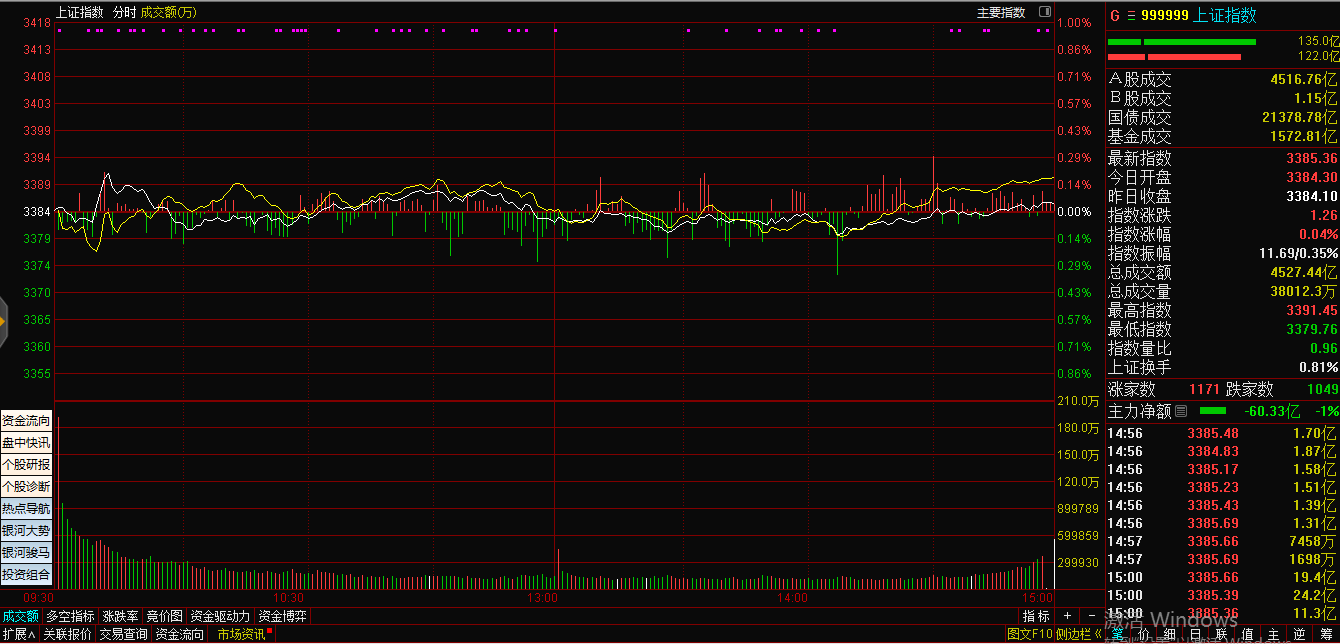
Task: Switch to the 多空指标 tab
Action: [70, 616]
